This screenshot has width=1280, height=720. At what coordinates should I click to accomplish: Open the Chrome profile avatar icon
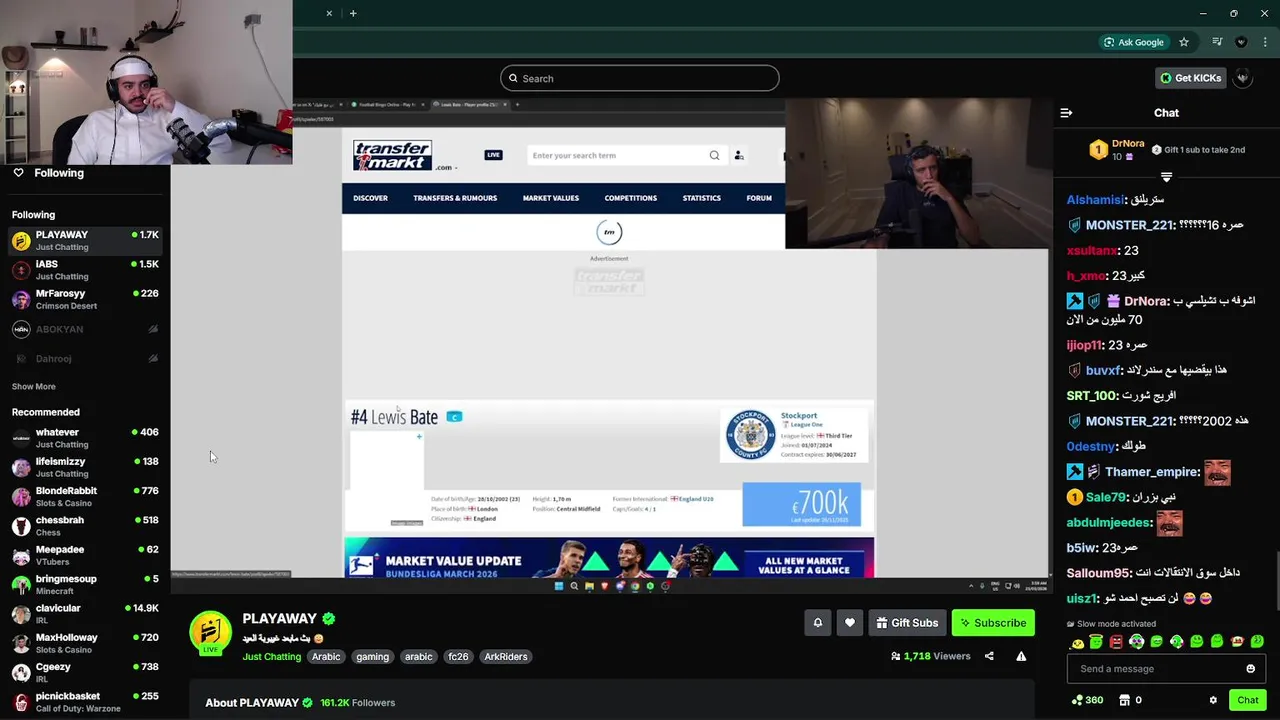(x=1241, y=42)
